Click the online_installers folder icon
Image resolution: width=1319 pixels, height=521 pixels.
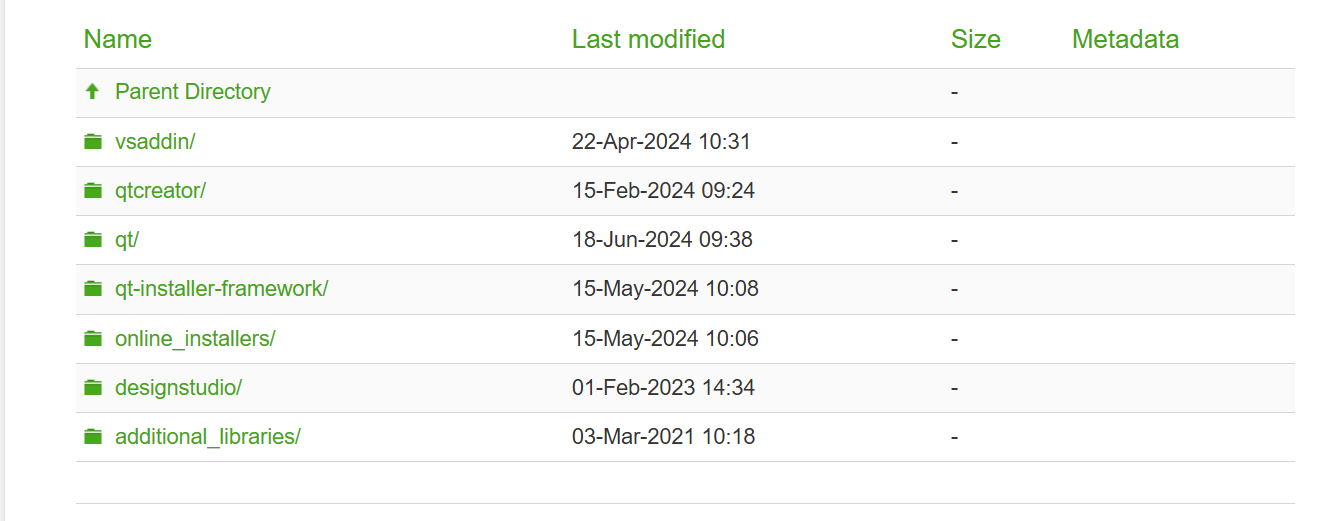pyautogui.click(x=93, y=339)
